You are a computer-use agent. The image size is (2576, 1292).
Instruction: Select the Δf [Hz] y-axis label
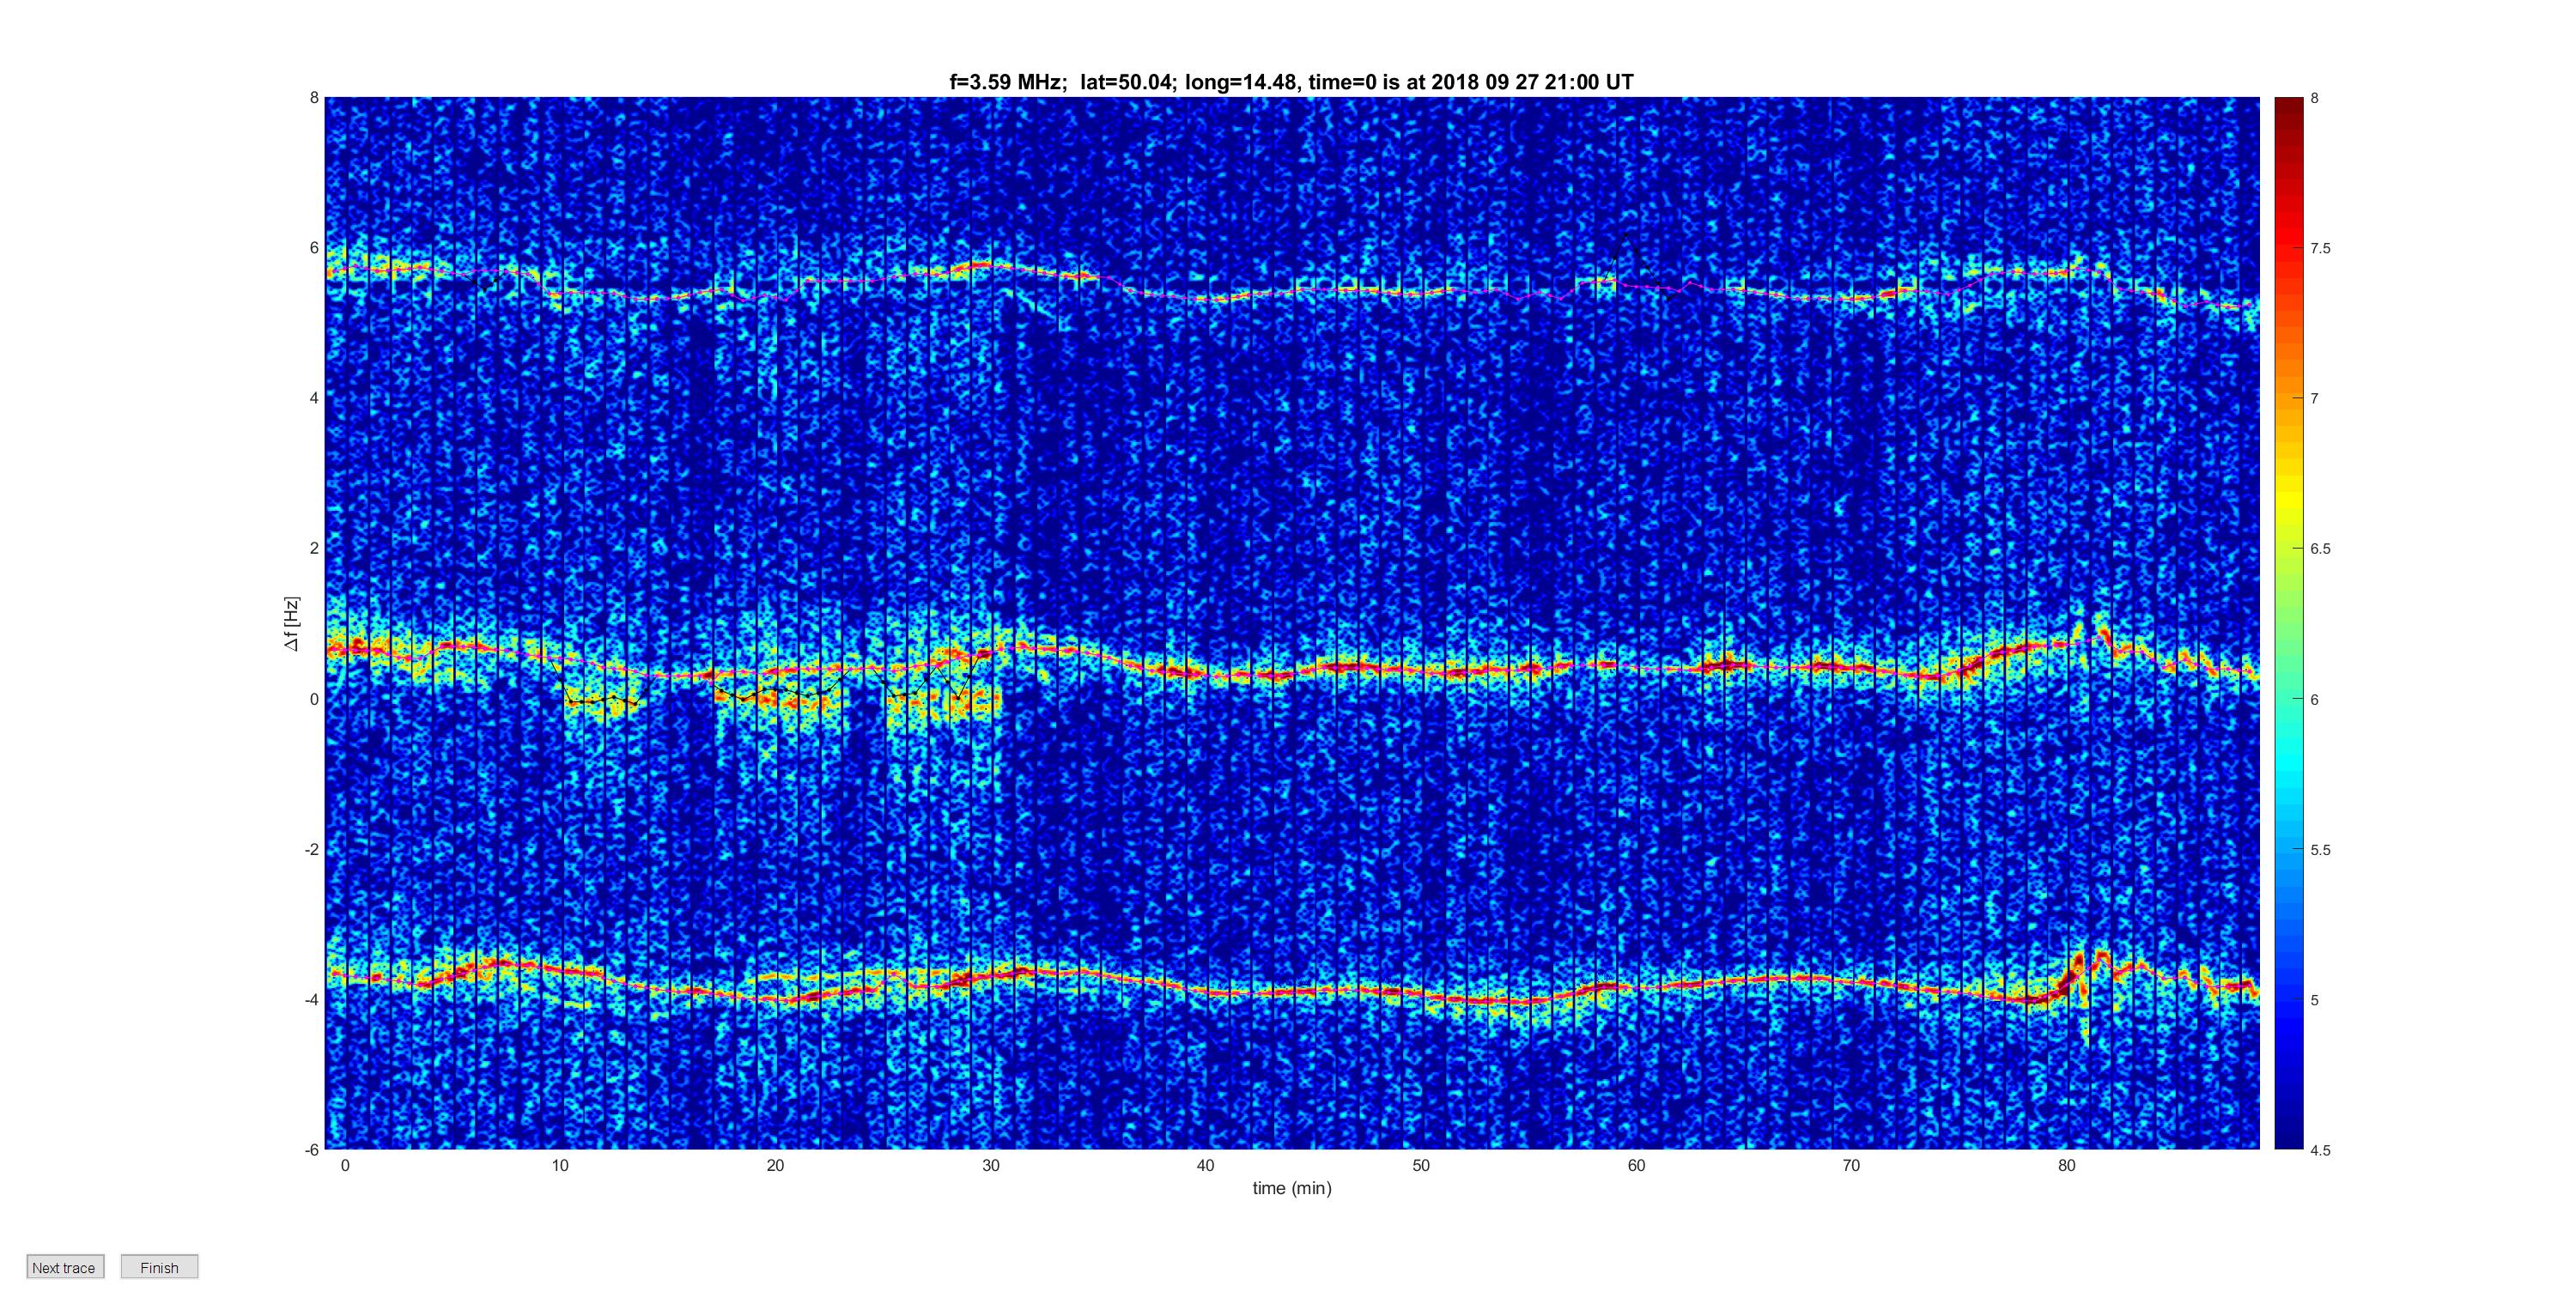click(291, 624)
